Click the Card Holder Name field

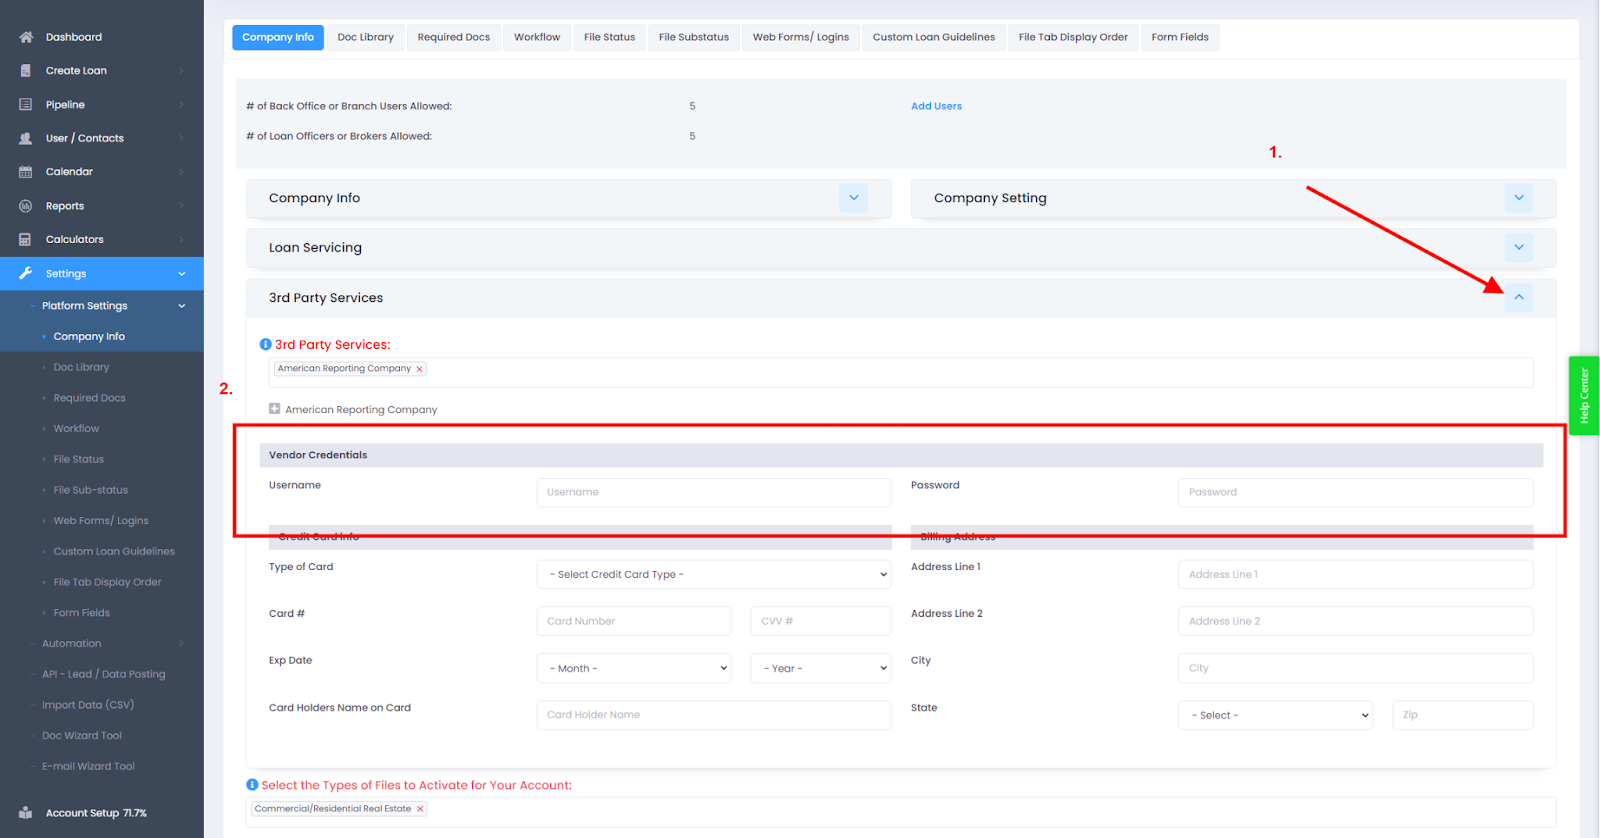coord(714,715)
